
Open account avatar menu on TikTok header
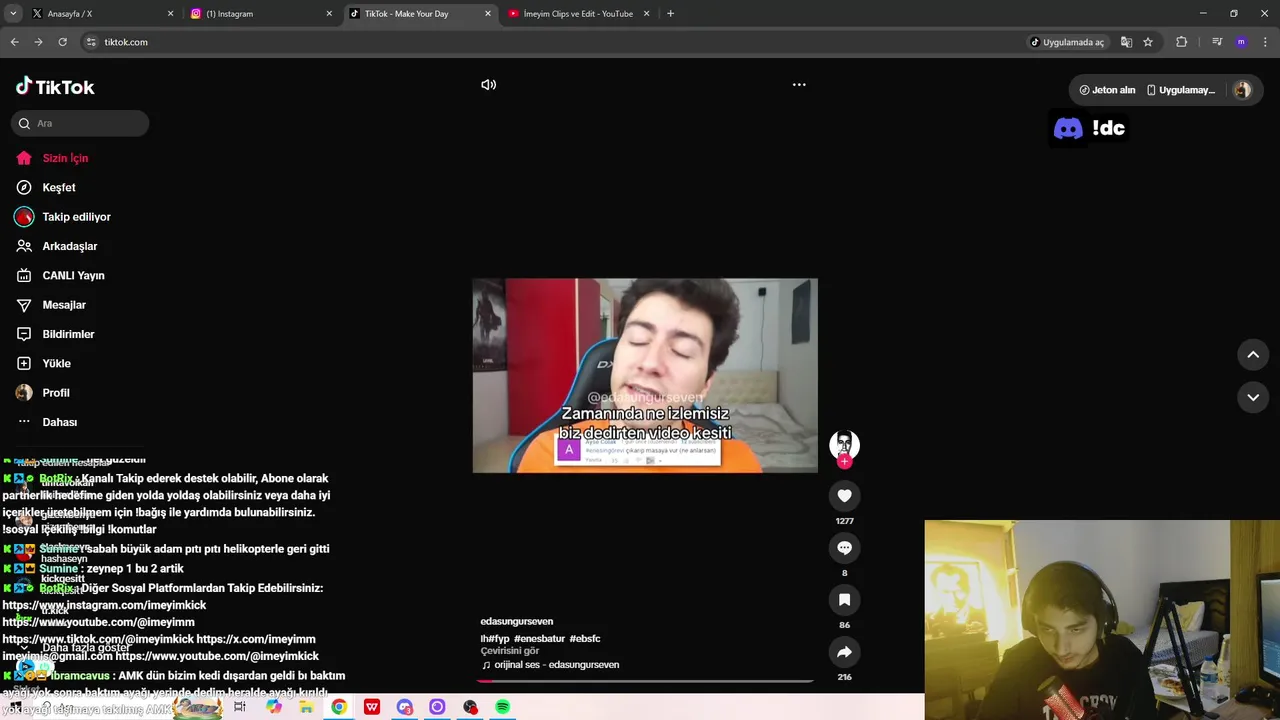click(x=1242, y=90)
